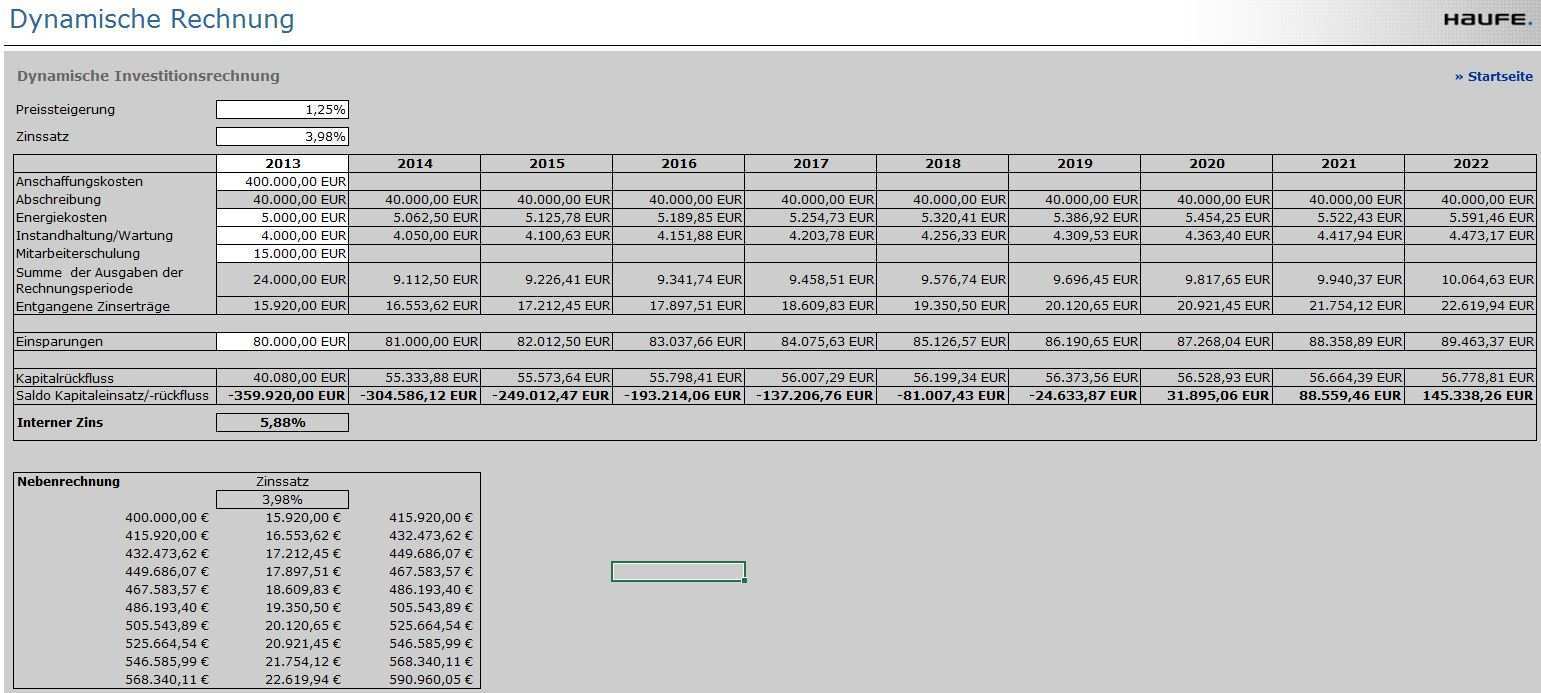Click the 2022 year column header
Screen dimensions: 1541x693
[x=1470, y=164]
